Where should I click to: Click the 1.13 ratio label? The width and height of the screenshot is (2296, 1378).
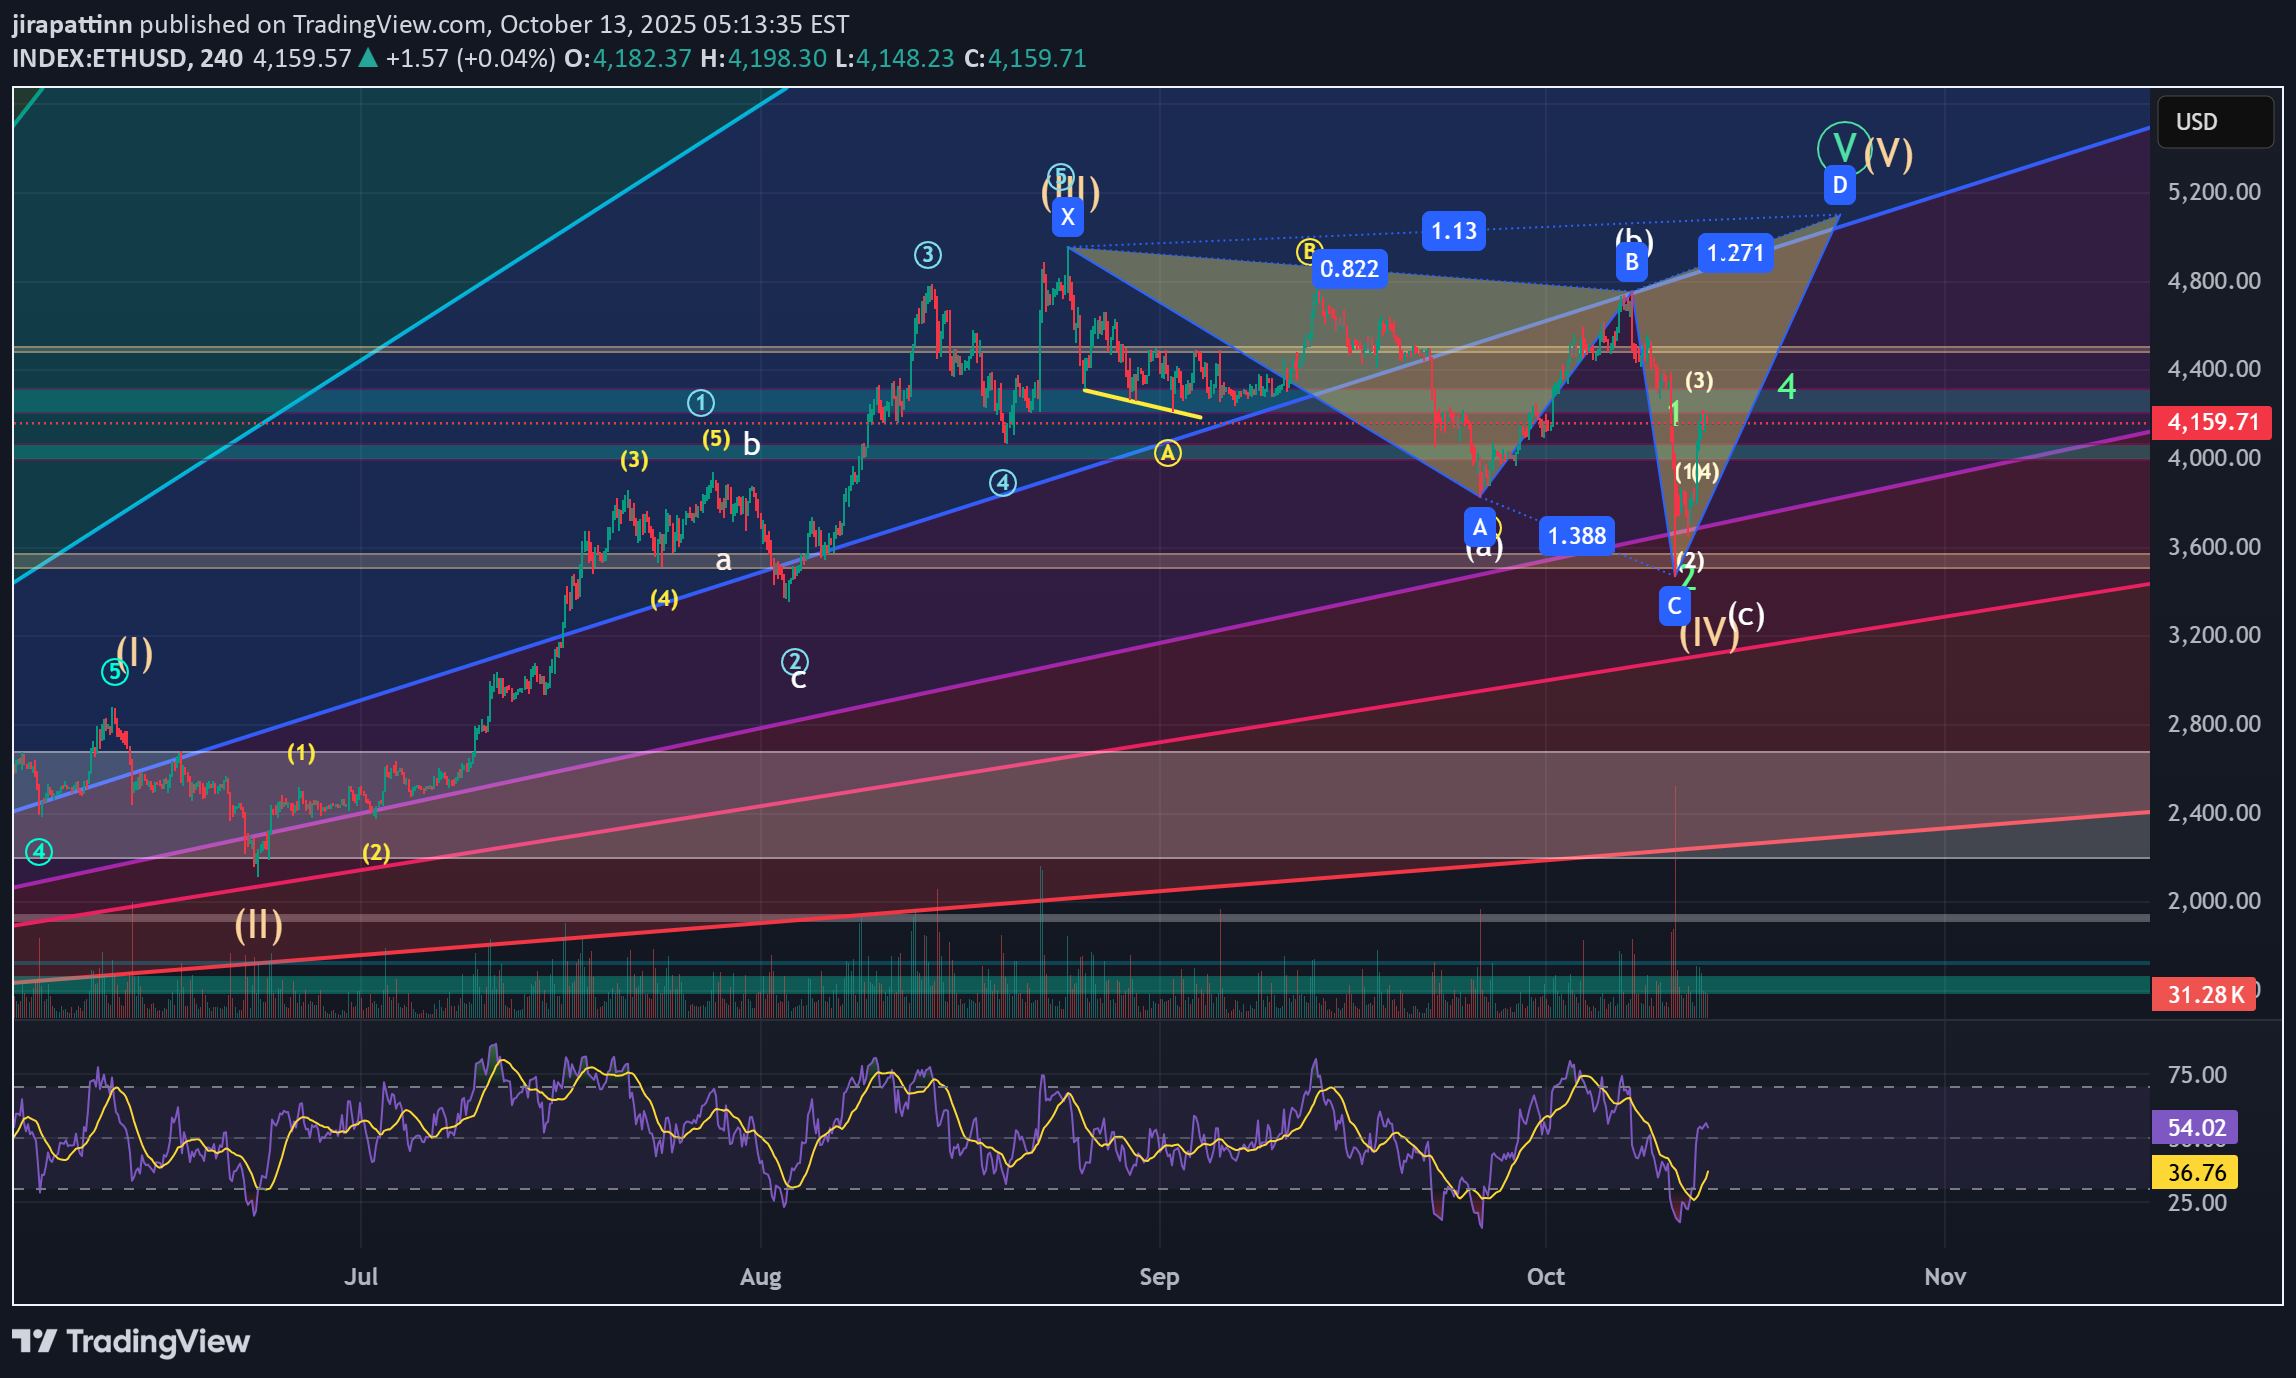pyautogui.click(x=1453, y=232)
